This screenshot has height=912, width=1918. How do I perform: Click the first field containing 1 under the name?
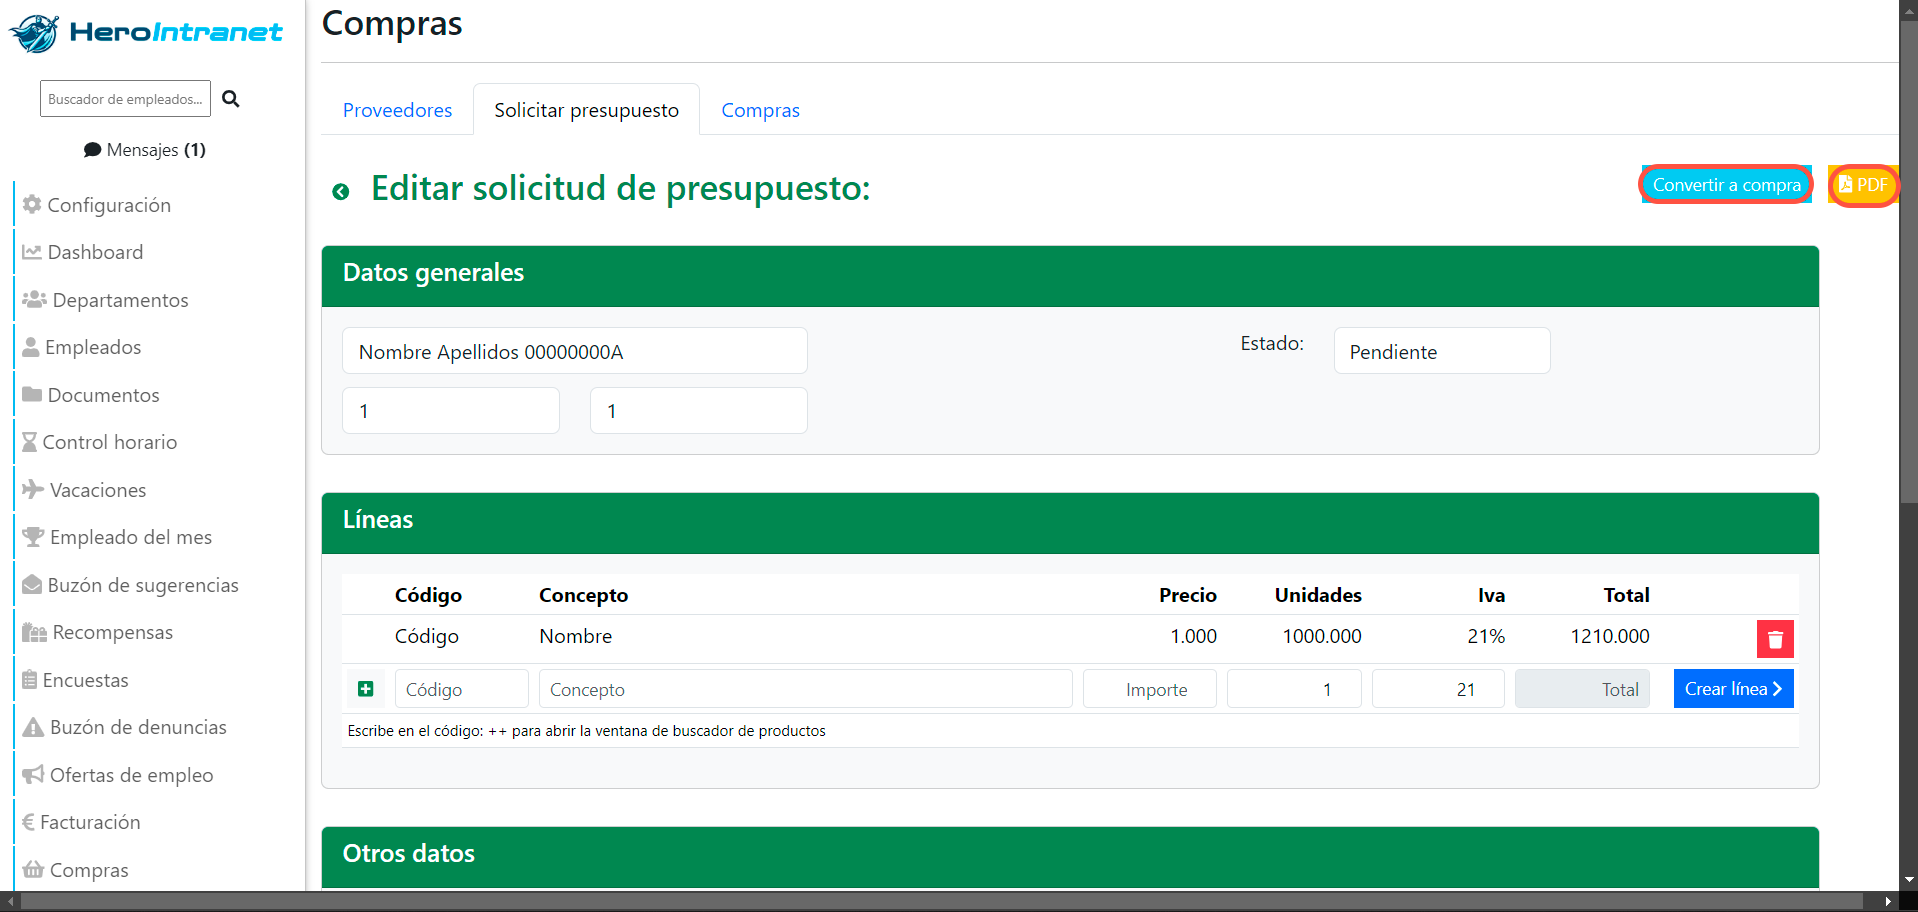[x=451, y=411]
